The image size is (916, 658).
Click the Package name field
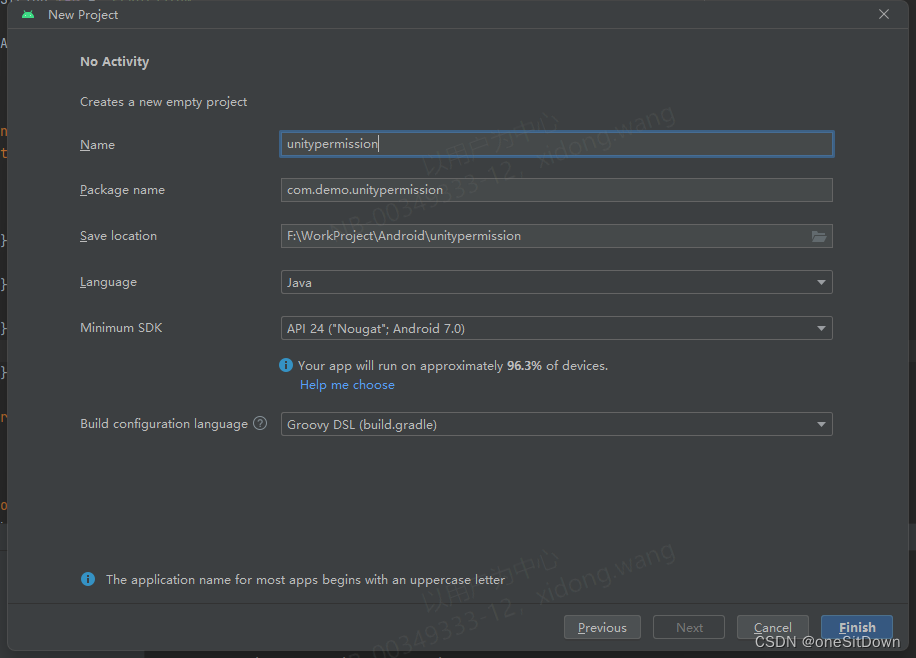coord(556,189)
